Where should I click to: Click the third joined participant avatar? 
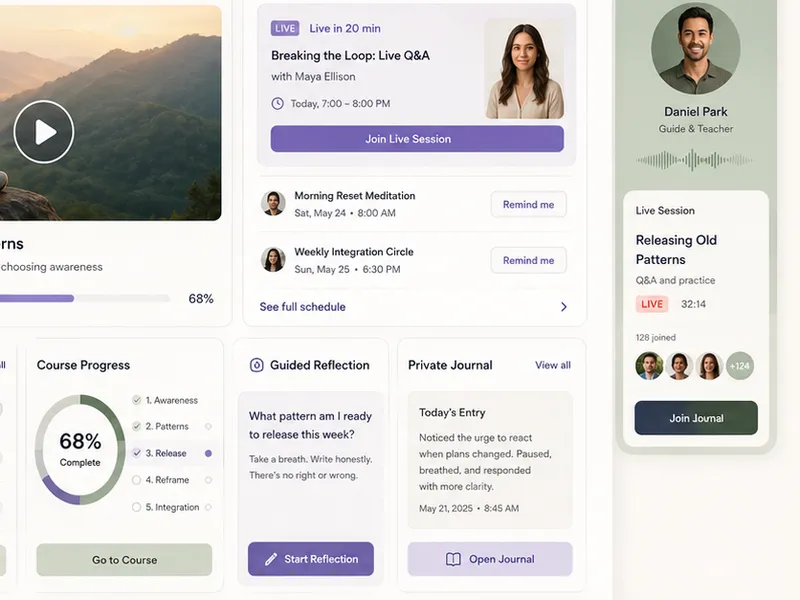coord(709,366)
